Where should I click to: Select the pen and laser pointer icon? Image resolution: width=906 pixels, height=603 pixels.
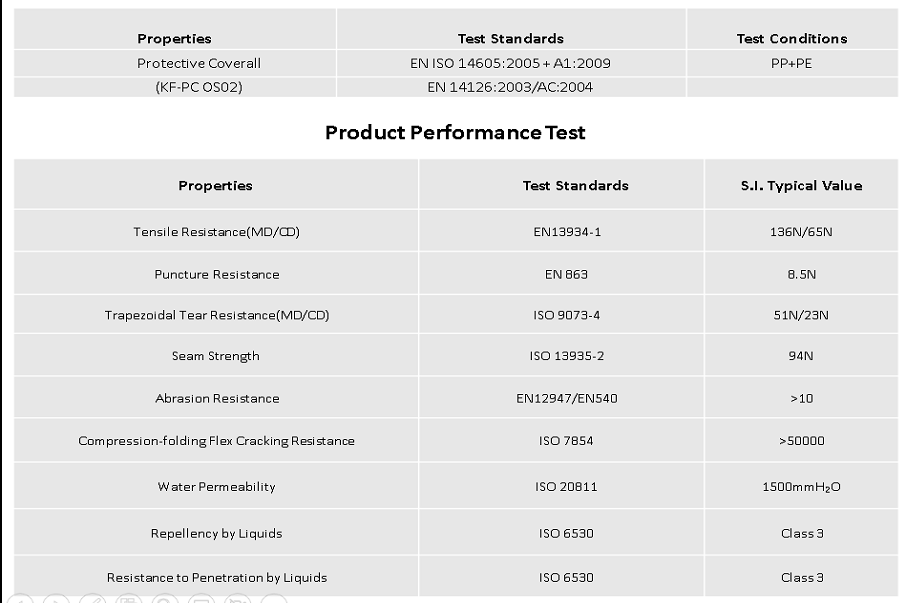(94, 600)
